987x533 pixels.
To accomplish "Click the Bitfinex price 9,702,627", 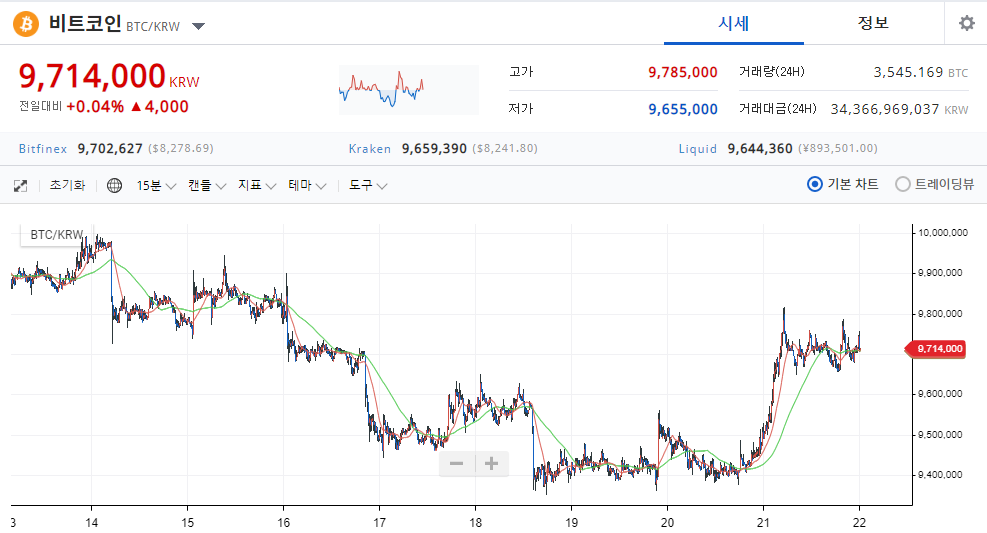I will 110,149.
